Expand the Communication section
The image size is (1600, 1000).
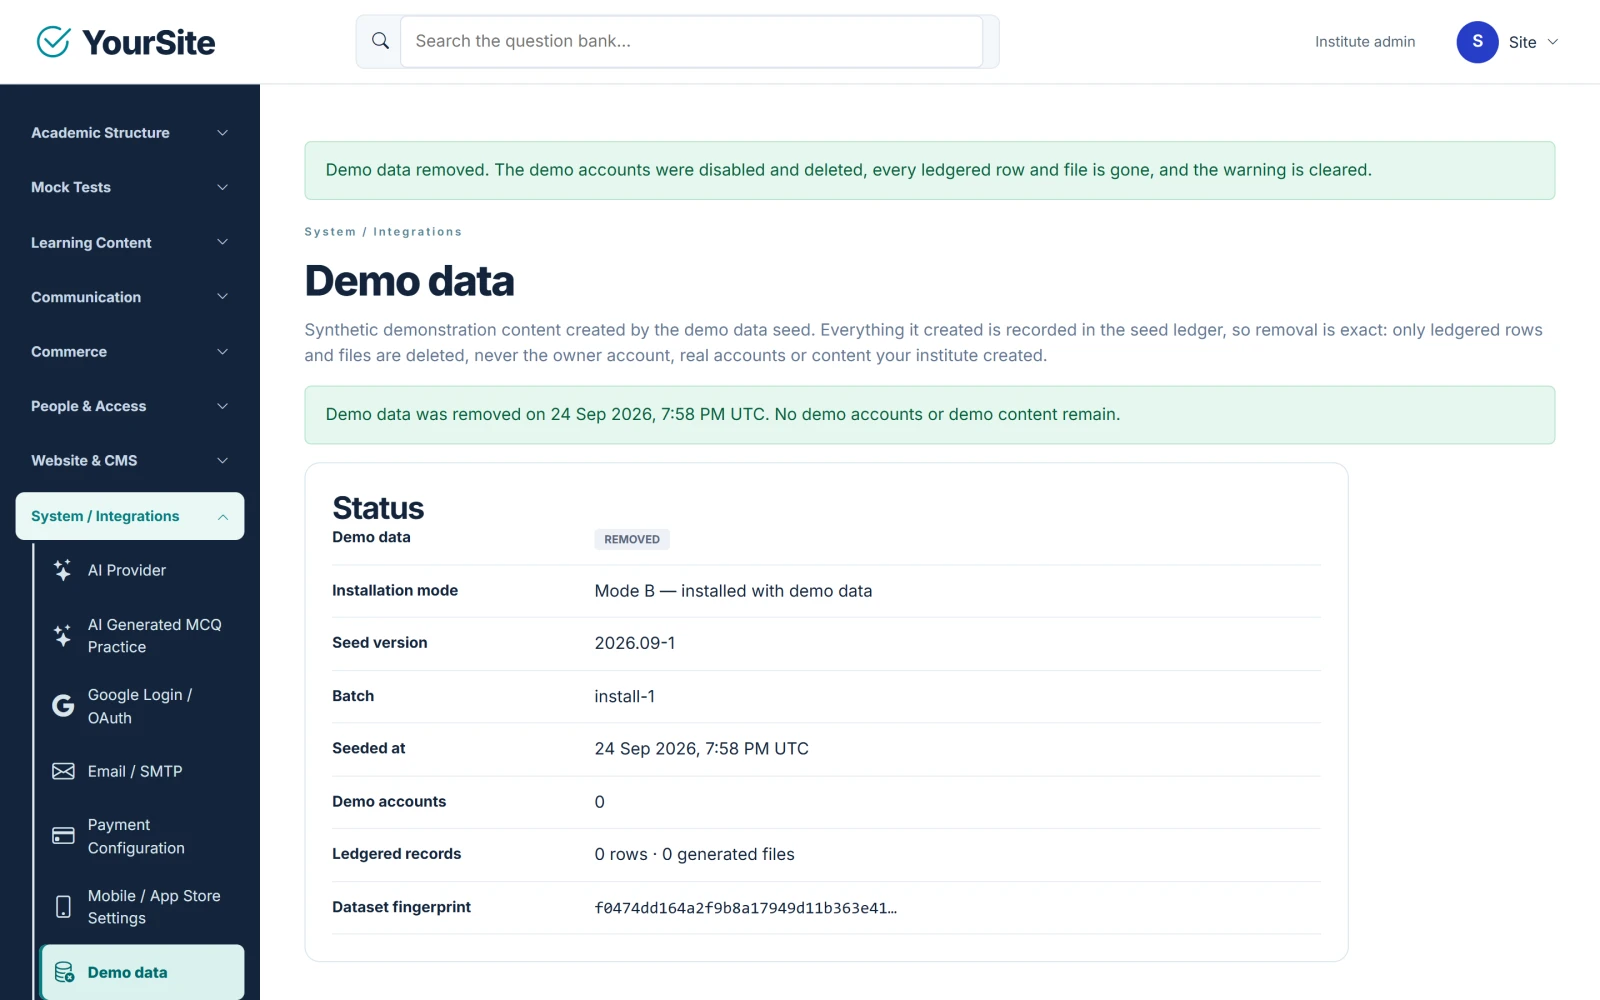(130, 297)
